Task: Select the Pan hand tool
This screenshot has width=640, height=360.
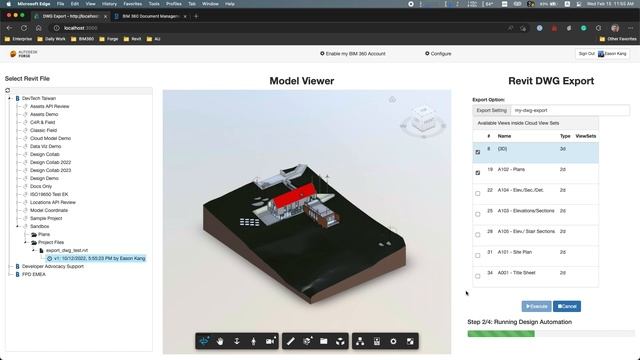Action: click(220, 341)
